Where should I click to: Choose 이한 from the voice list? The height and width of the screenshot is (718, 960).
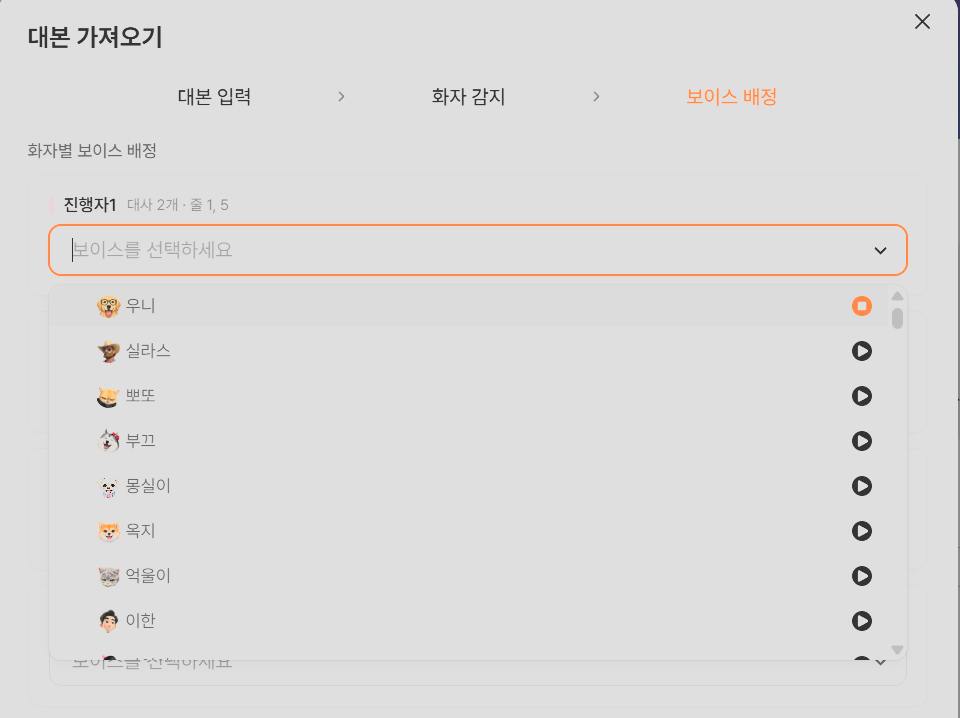141,621
